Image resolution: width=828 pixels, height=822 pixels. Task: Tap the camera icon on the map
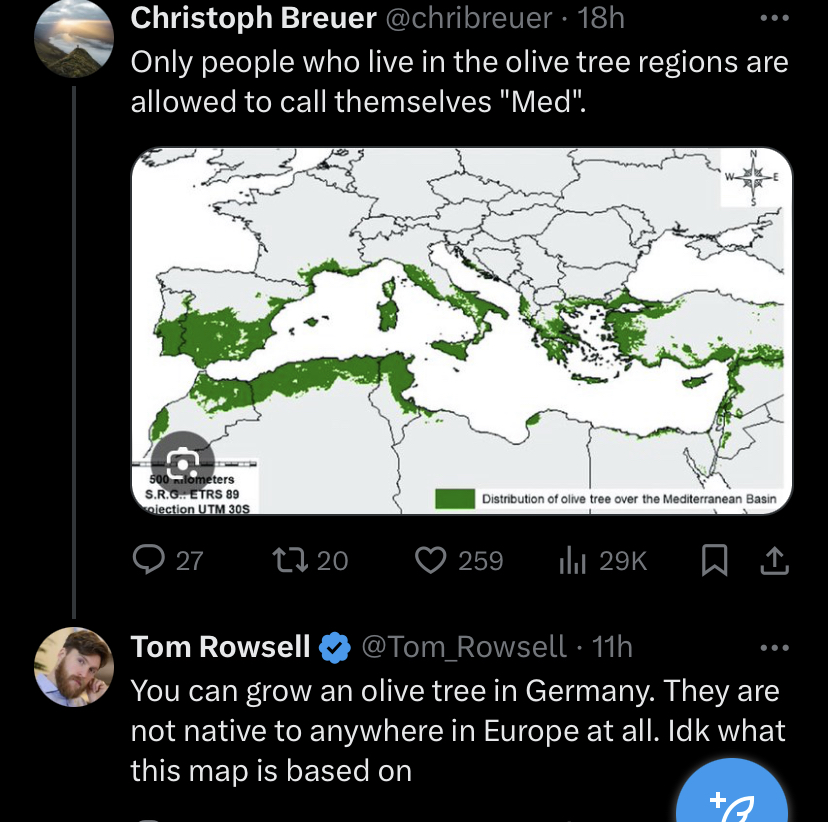point(183,463)
